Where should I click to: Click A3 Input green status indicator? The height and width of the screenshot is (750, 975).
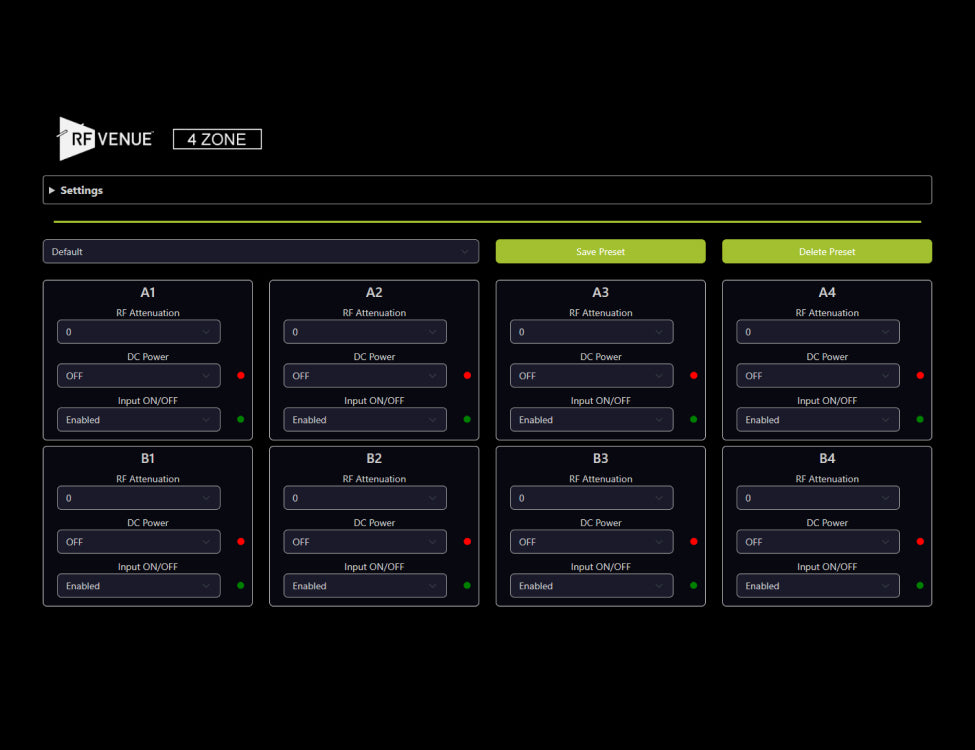coord(693,420)
